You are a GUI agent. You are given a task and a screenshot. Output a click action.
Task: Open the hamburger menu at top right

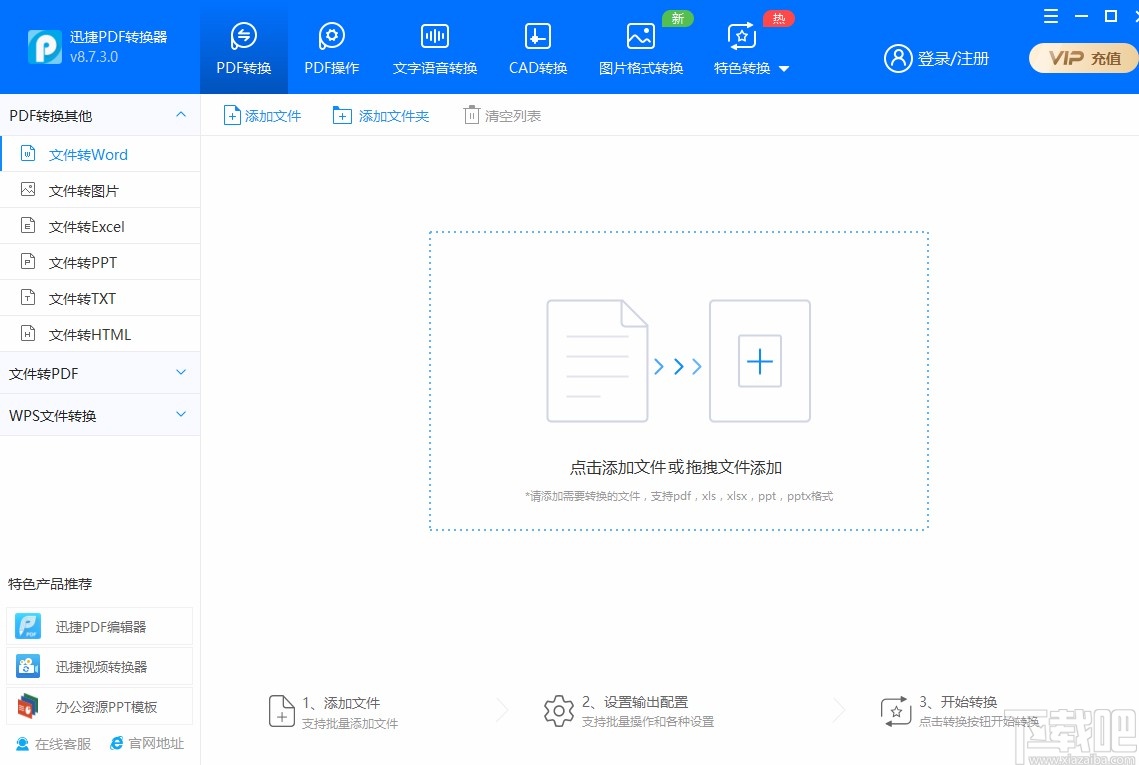tap(1050, 16)
